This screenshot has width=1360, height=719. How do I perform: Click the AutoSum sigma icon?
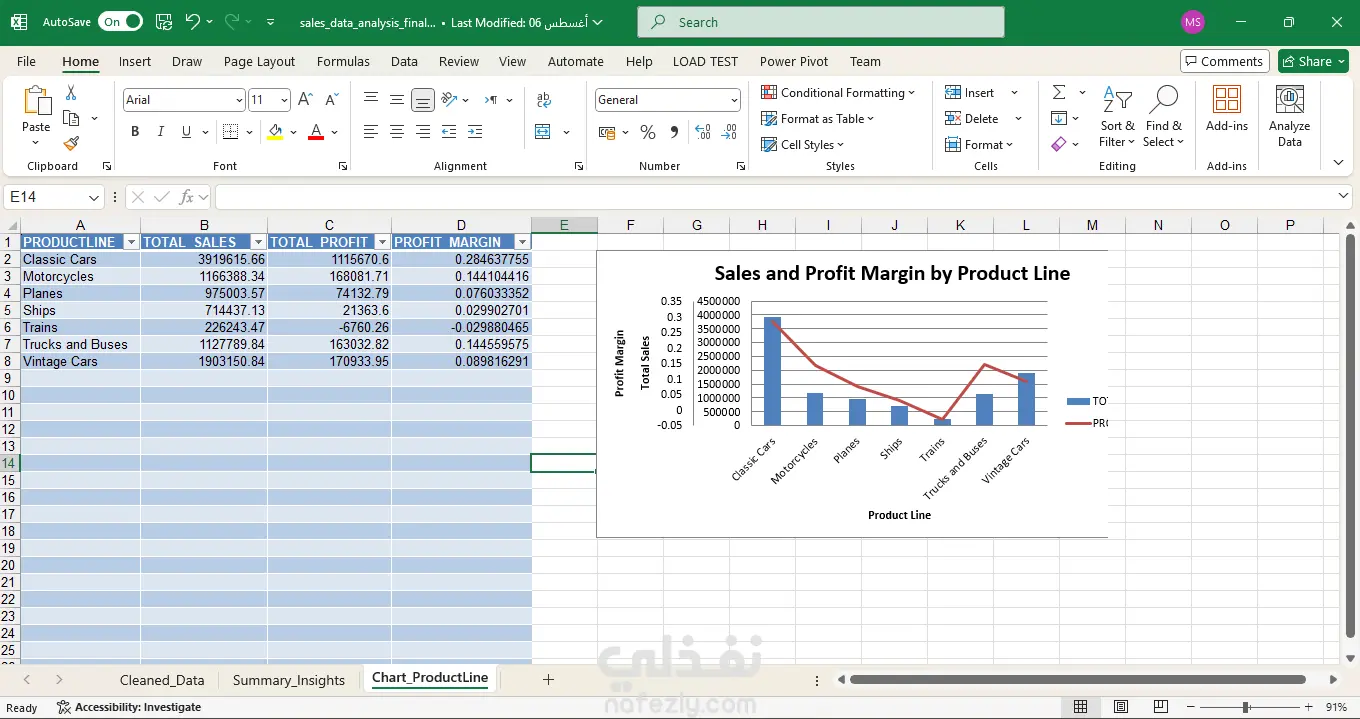pos(1059,93)
